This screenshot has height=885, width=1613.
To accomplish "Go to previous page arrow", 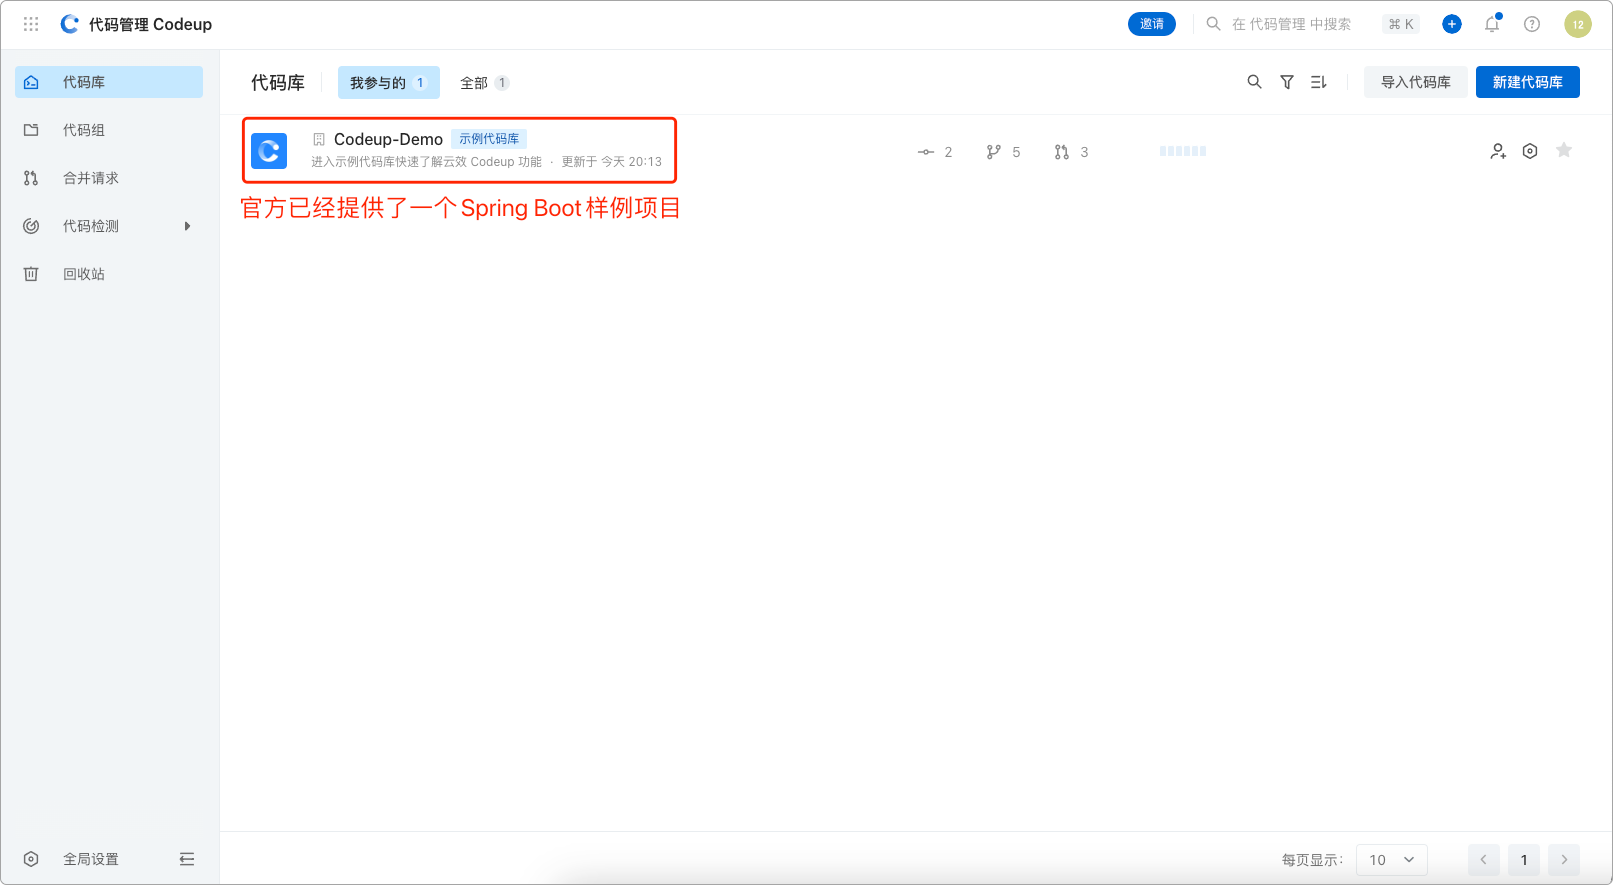I will tap(1484, 860).
